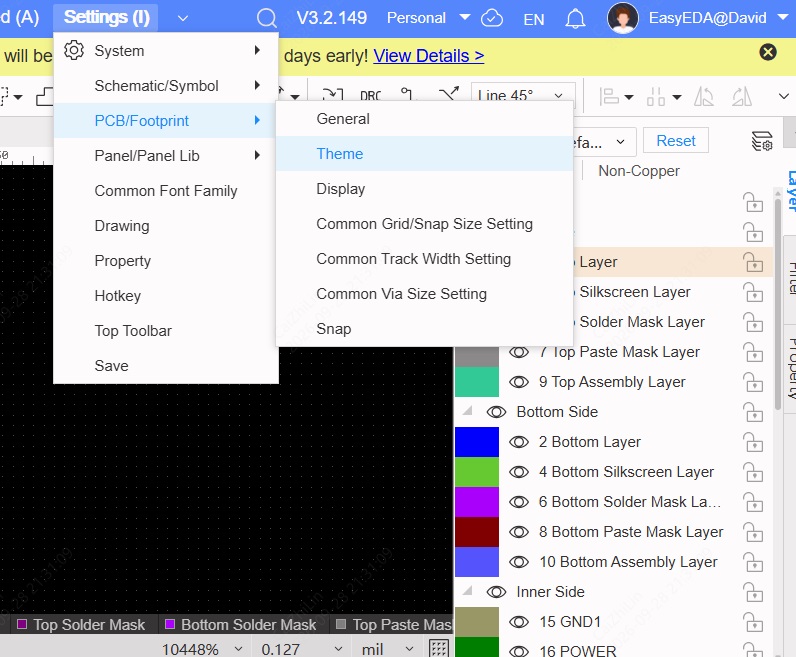This screenshot has height=657, width=796.
Task: Open General under PCB/Footprint
Action: click(424, 118)
